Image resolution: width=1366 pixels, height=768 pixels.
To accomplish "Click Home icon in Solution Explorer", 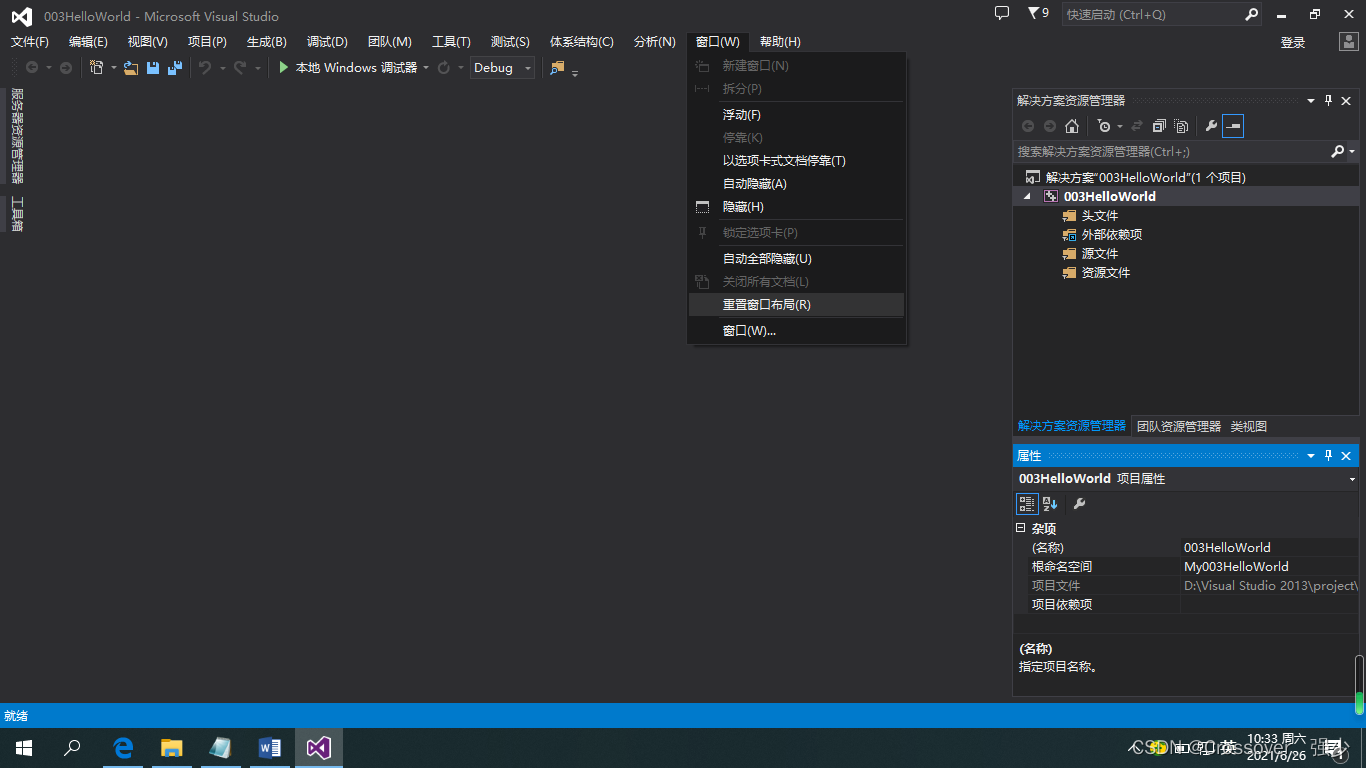I will [1072, 126].
